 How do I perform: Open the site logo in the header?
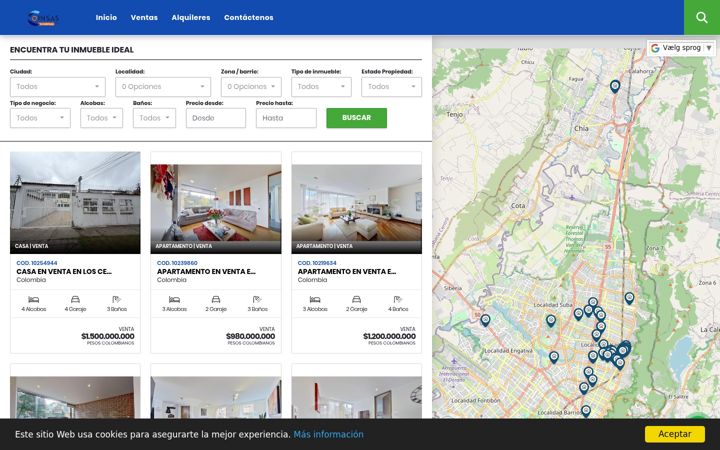pyautogui.click(x=44, y=18)
